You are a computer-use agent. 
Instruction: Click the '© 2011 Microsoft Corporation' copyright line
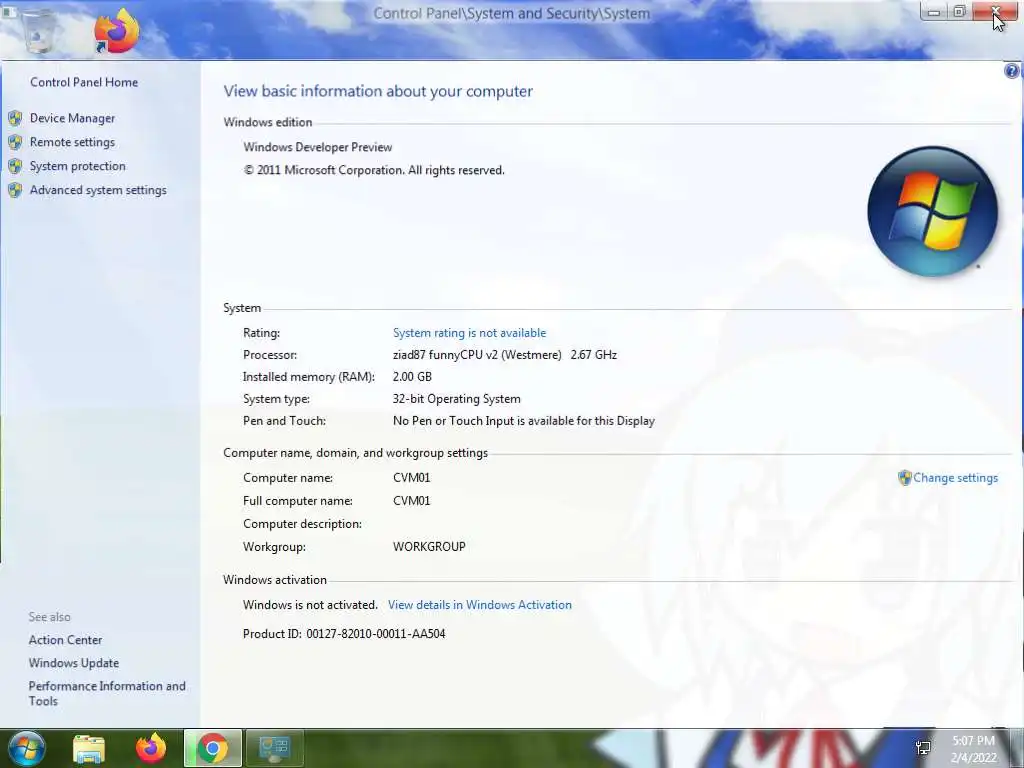(x=374, y=170)
